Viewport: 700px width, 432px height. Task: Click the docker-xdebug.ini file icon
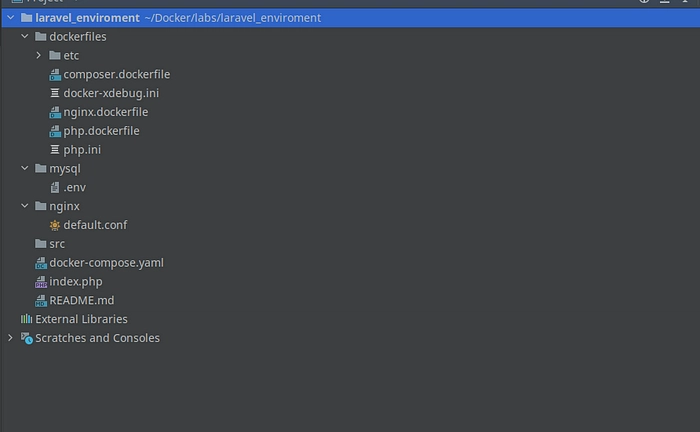(55, 93)
